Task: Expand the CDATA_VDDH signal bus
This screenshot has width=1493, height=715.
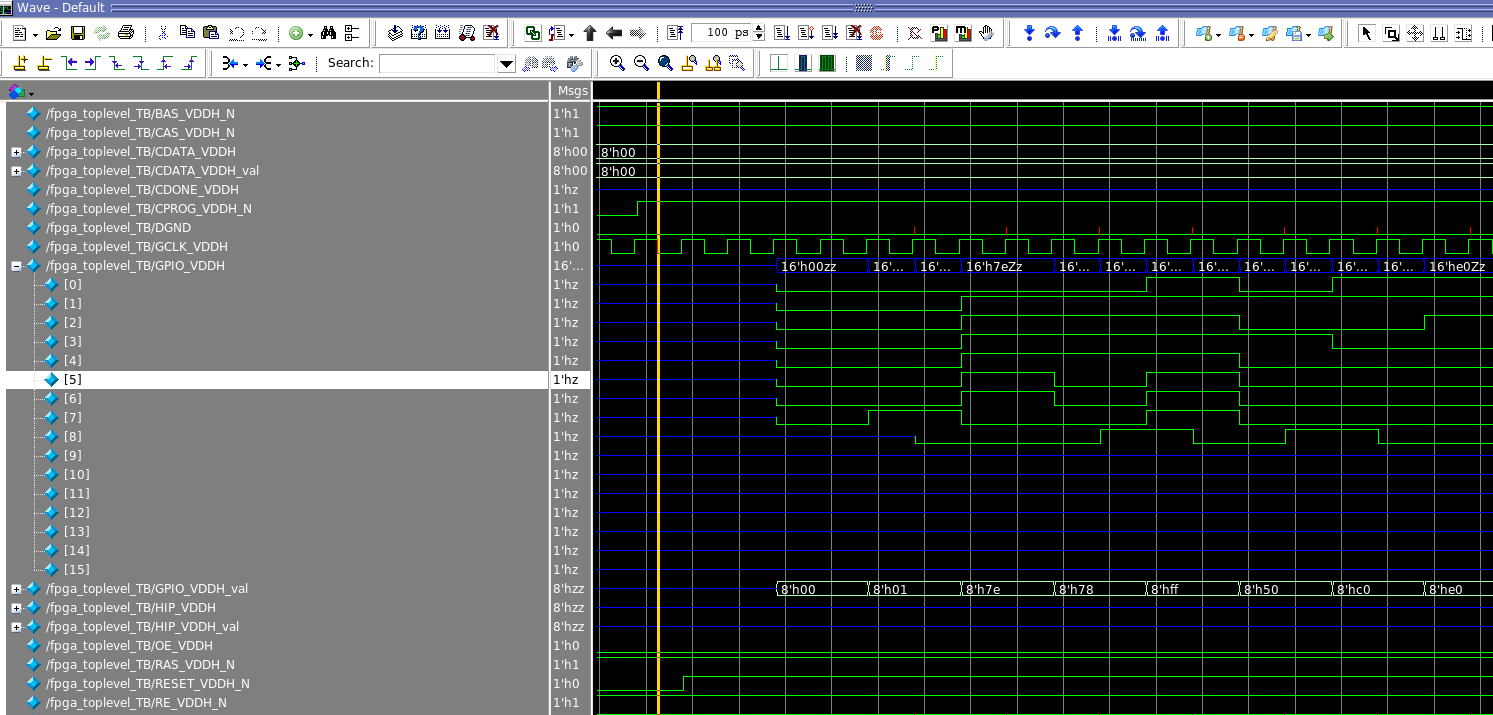Action: [x=16, y=152]
